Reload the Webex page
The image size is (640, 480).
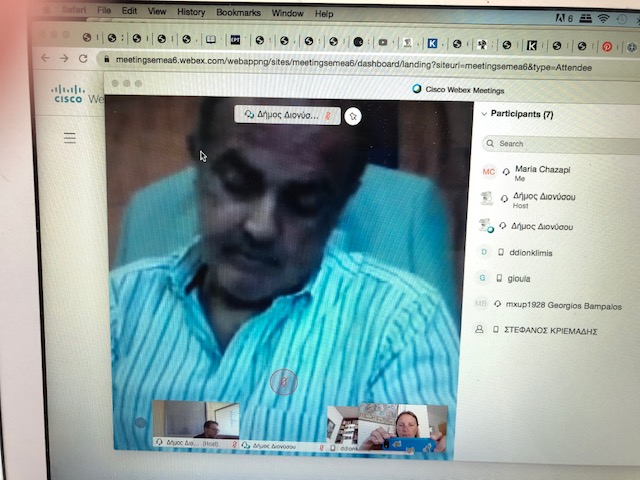click(x=83, y=59)
